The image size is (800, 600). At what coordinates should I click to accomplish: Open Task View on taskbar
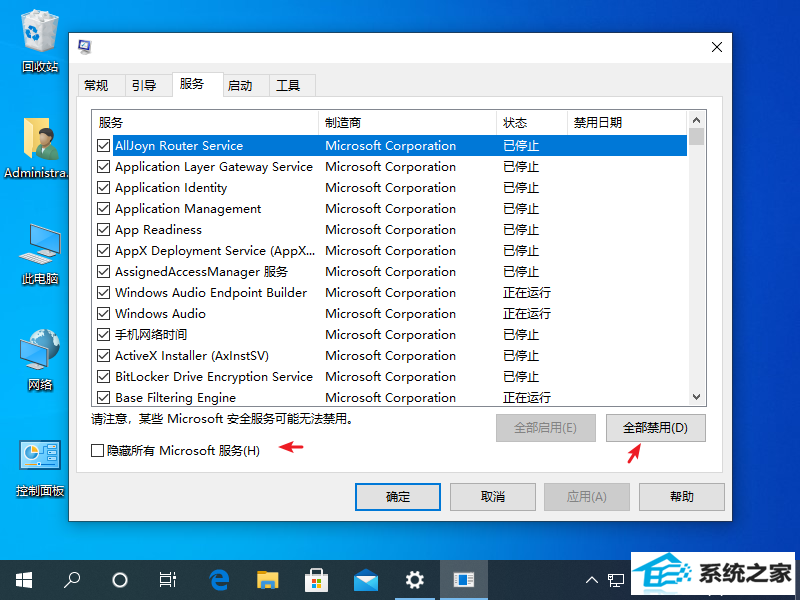(167, 580)
